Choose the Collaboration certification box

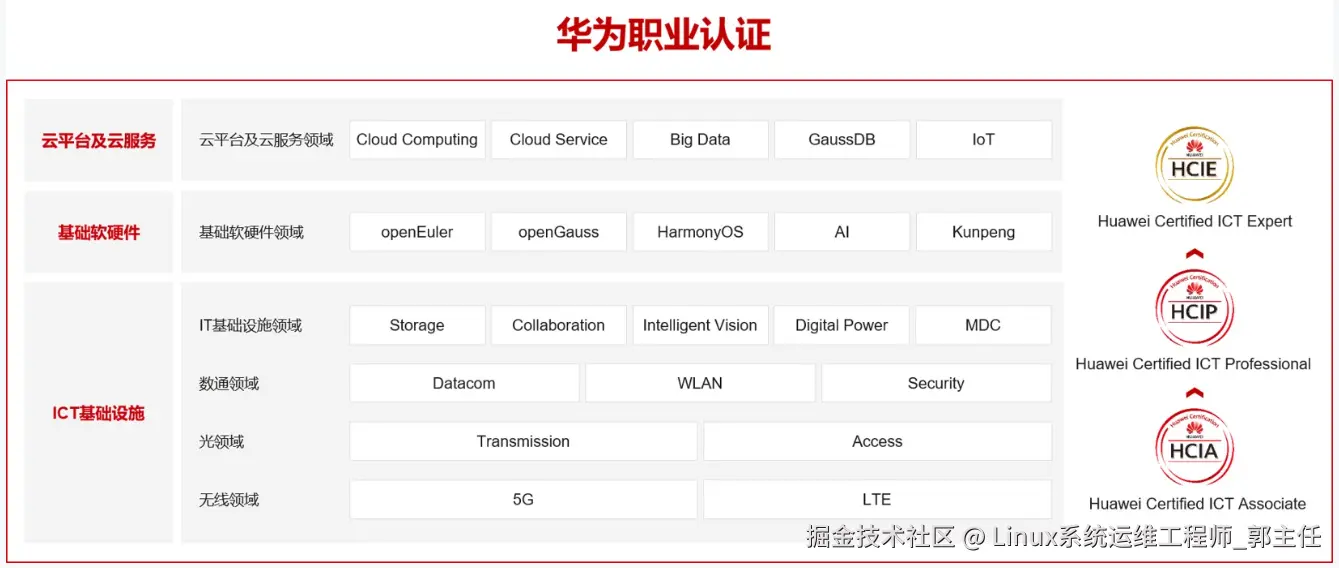tap(559, 325)
